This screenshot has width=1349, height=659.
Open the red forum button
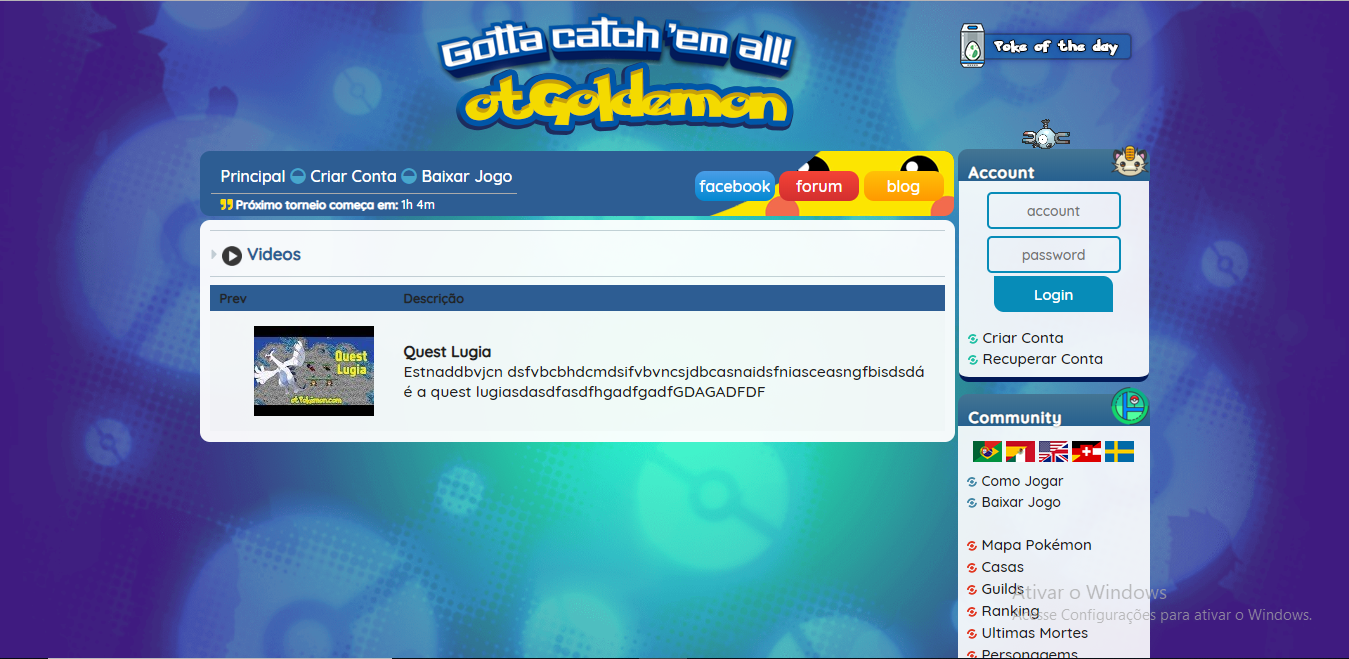click(819, 186)
